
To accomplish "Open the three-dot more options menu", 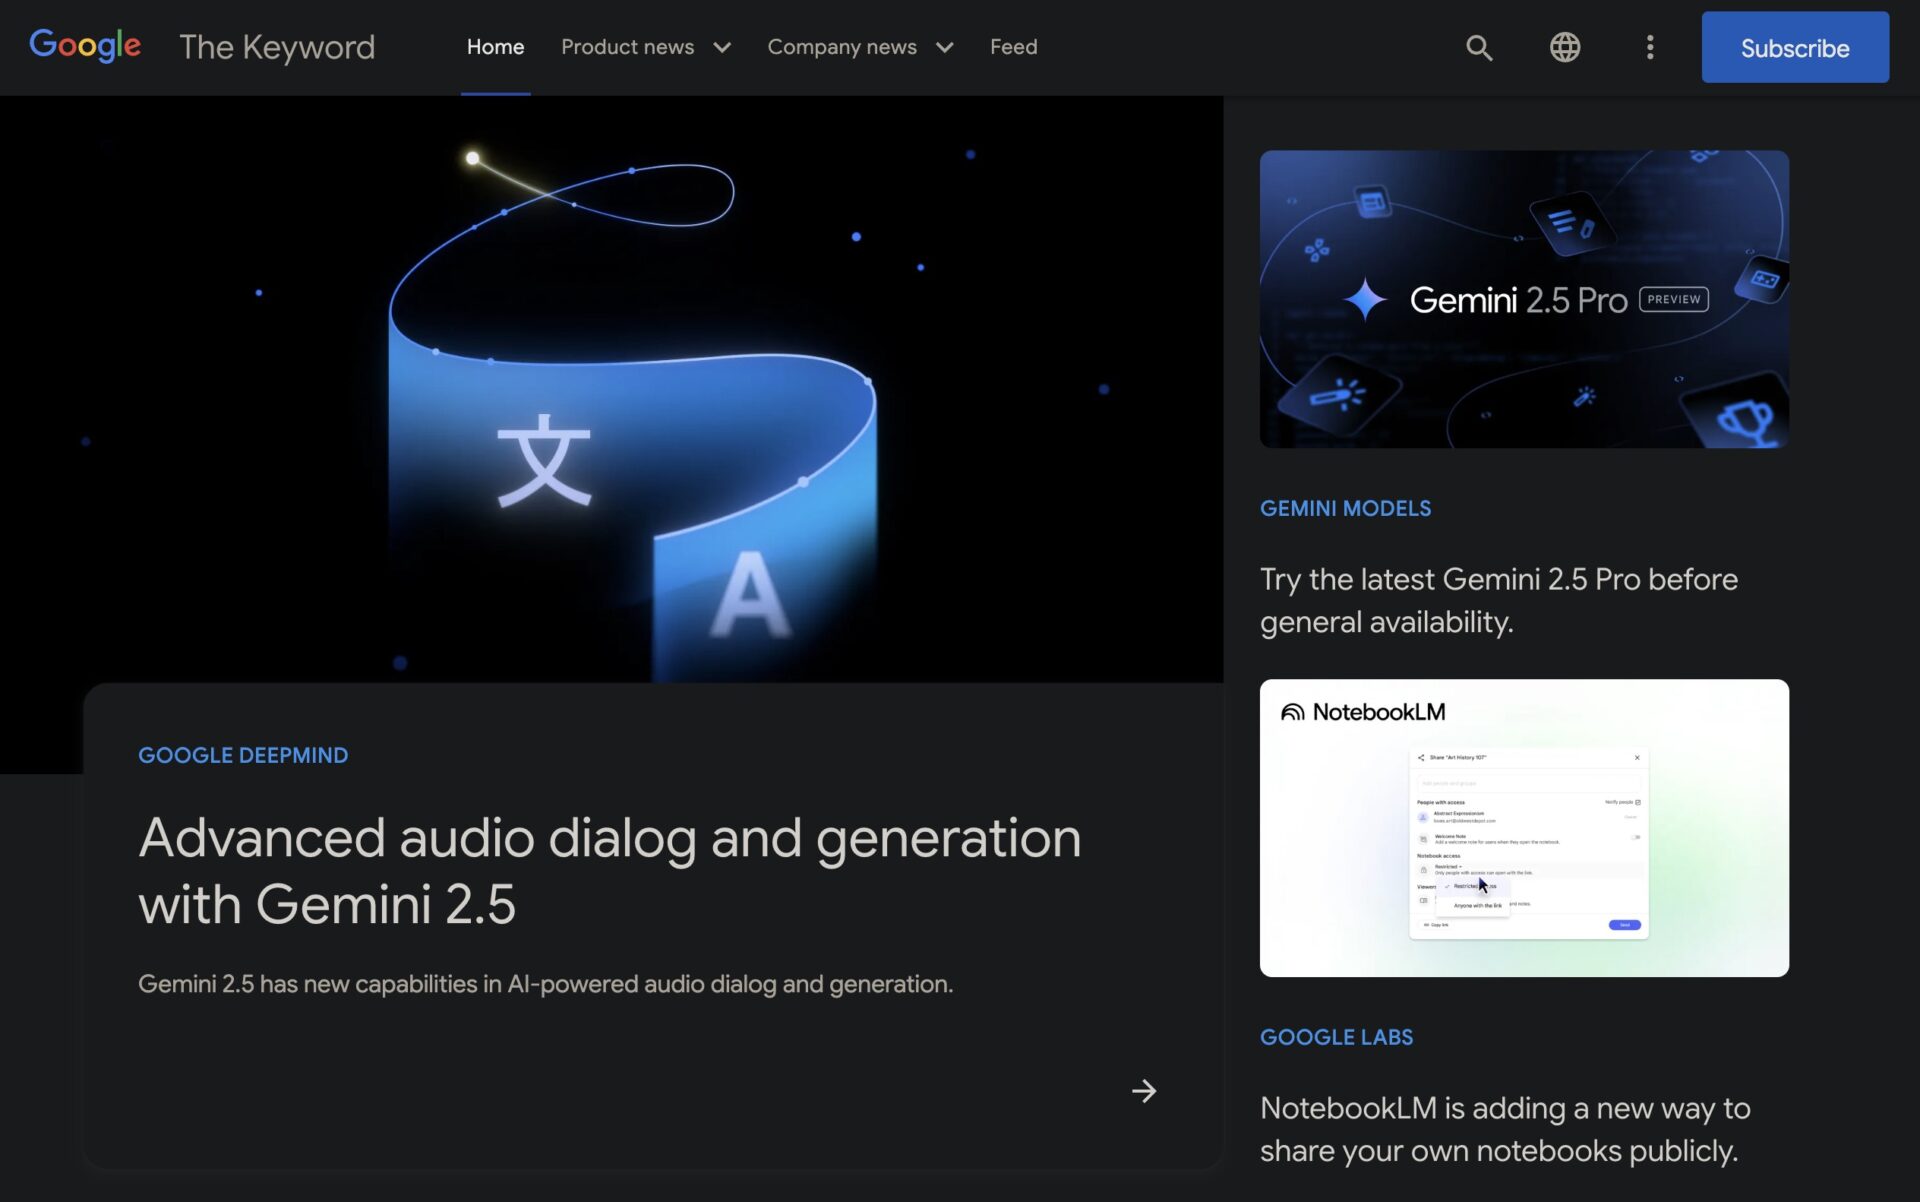I will (1650, 47).
